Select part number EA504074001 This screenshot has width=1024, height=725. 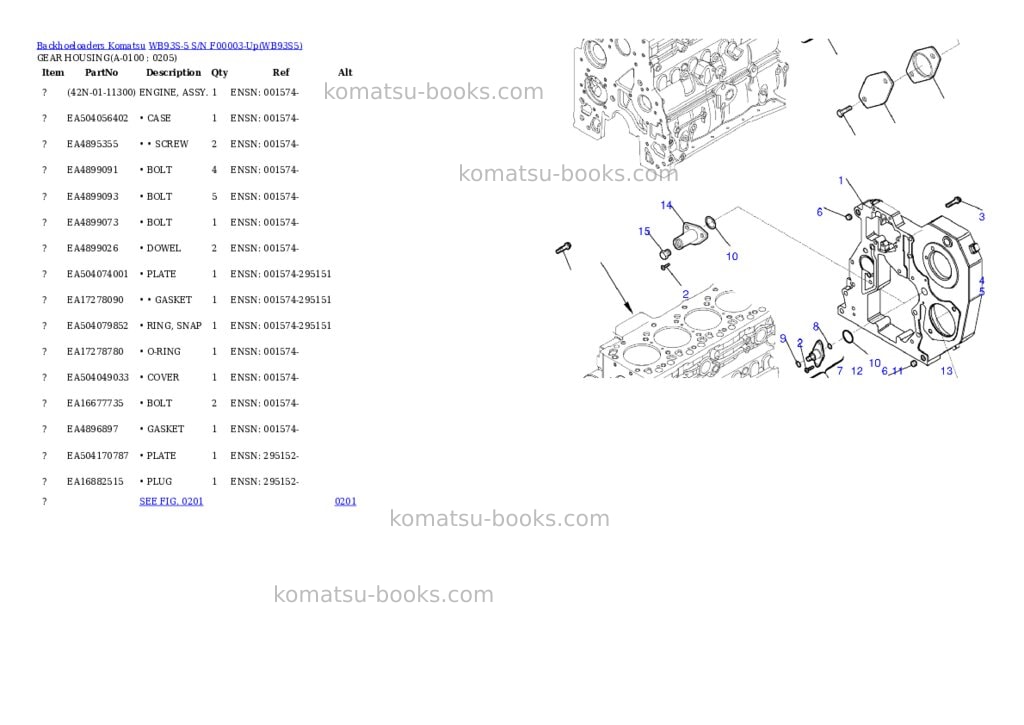coord(97,274)
